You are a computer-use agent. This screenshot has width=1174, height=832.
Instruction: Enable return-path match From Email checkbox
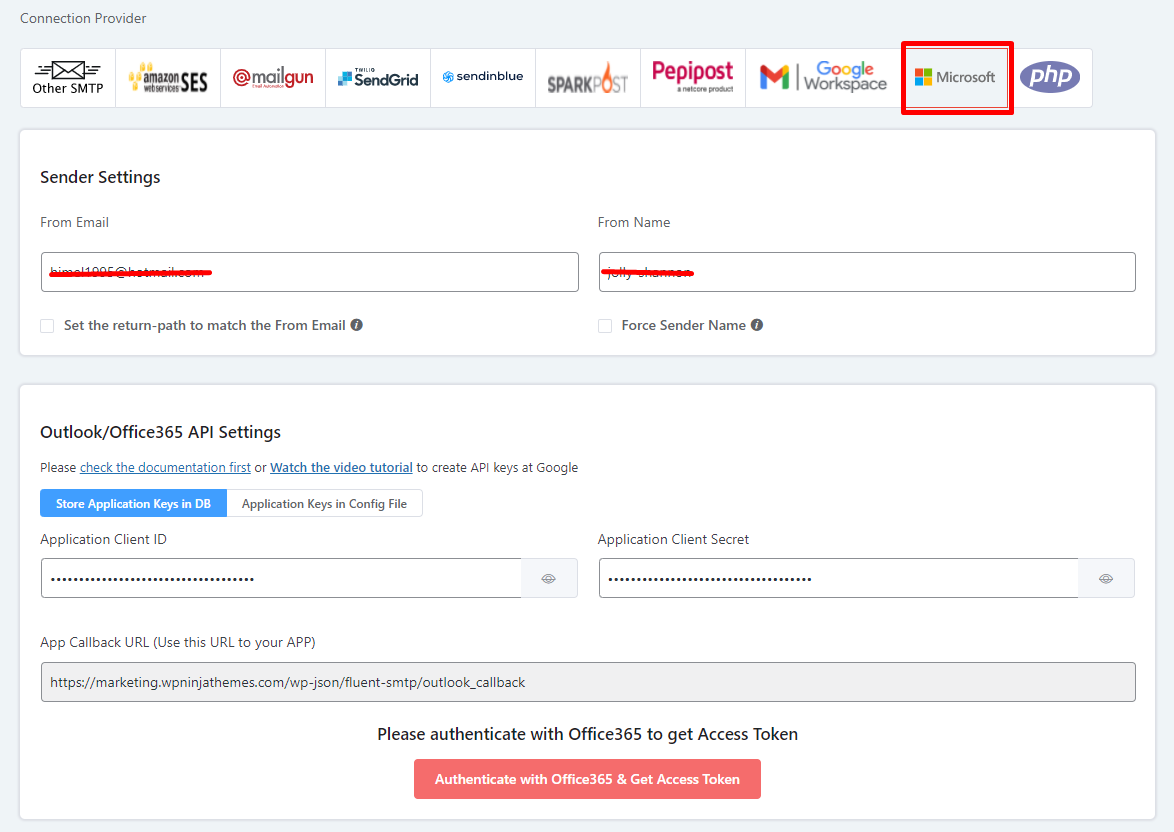coord(47,326)
